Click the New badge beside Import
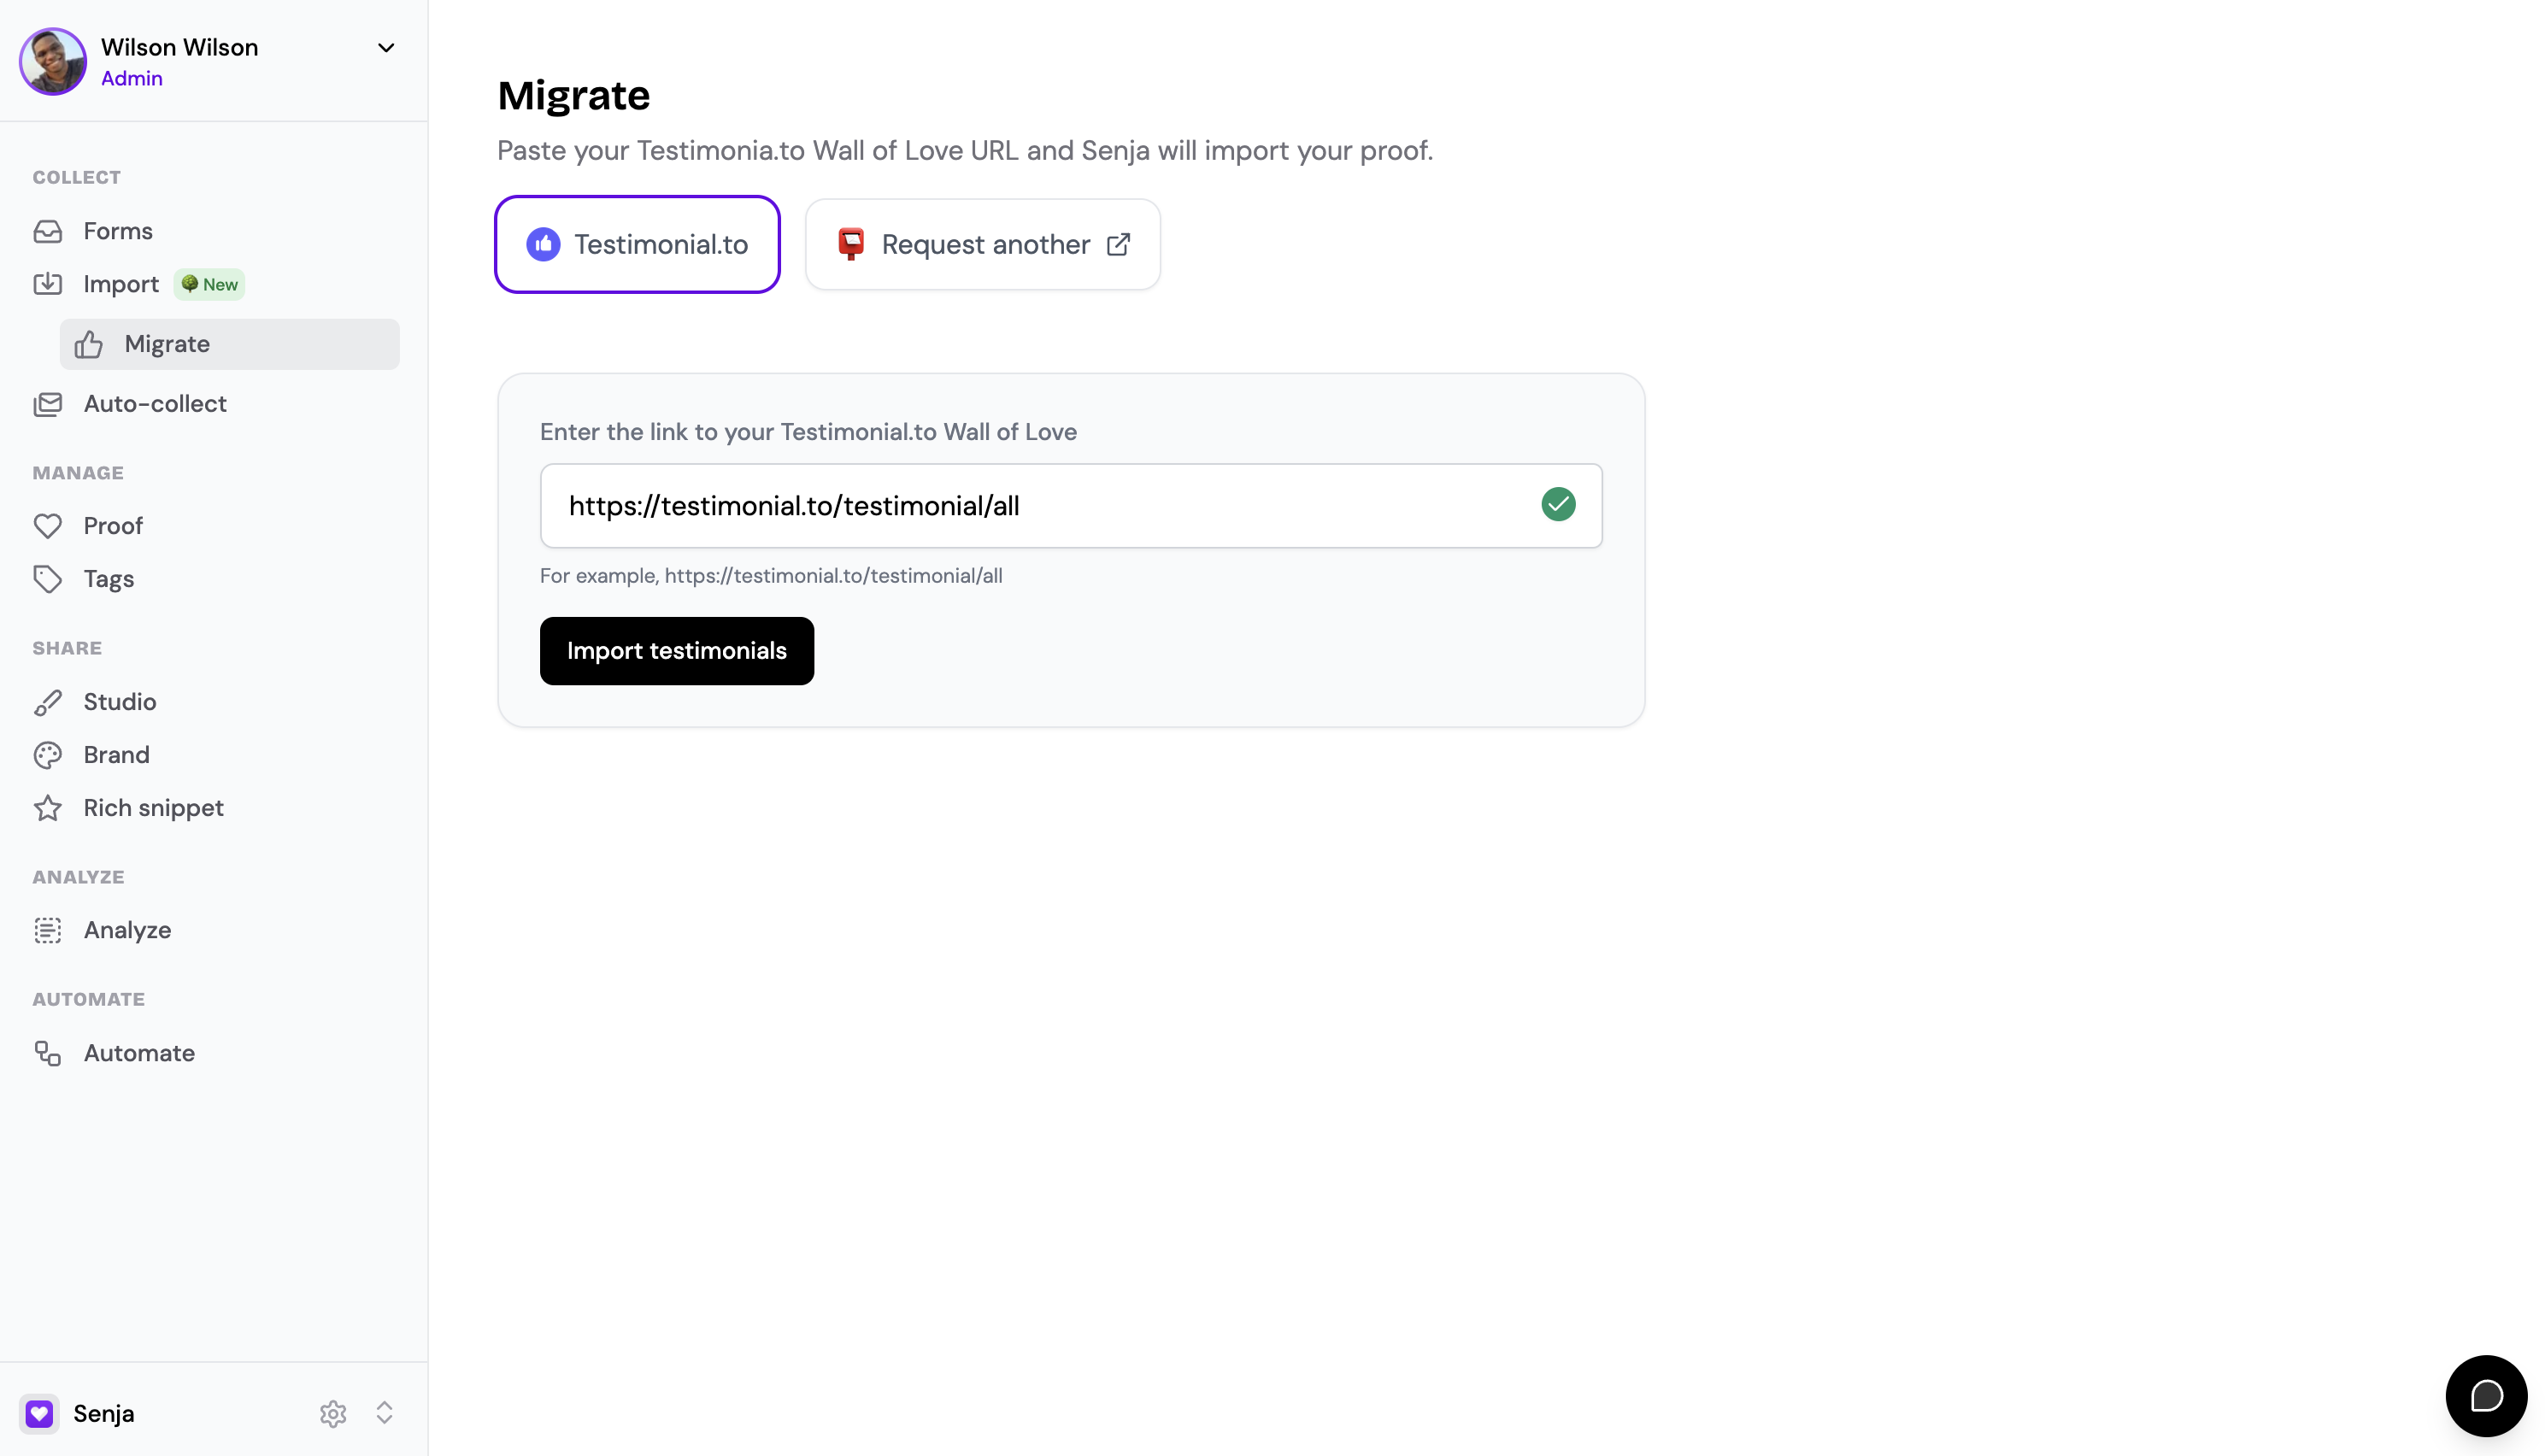 tap(209, 284)
